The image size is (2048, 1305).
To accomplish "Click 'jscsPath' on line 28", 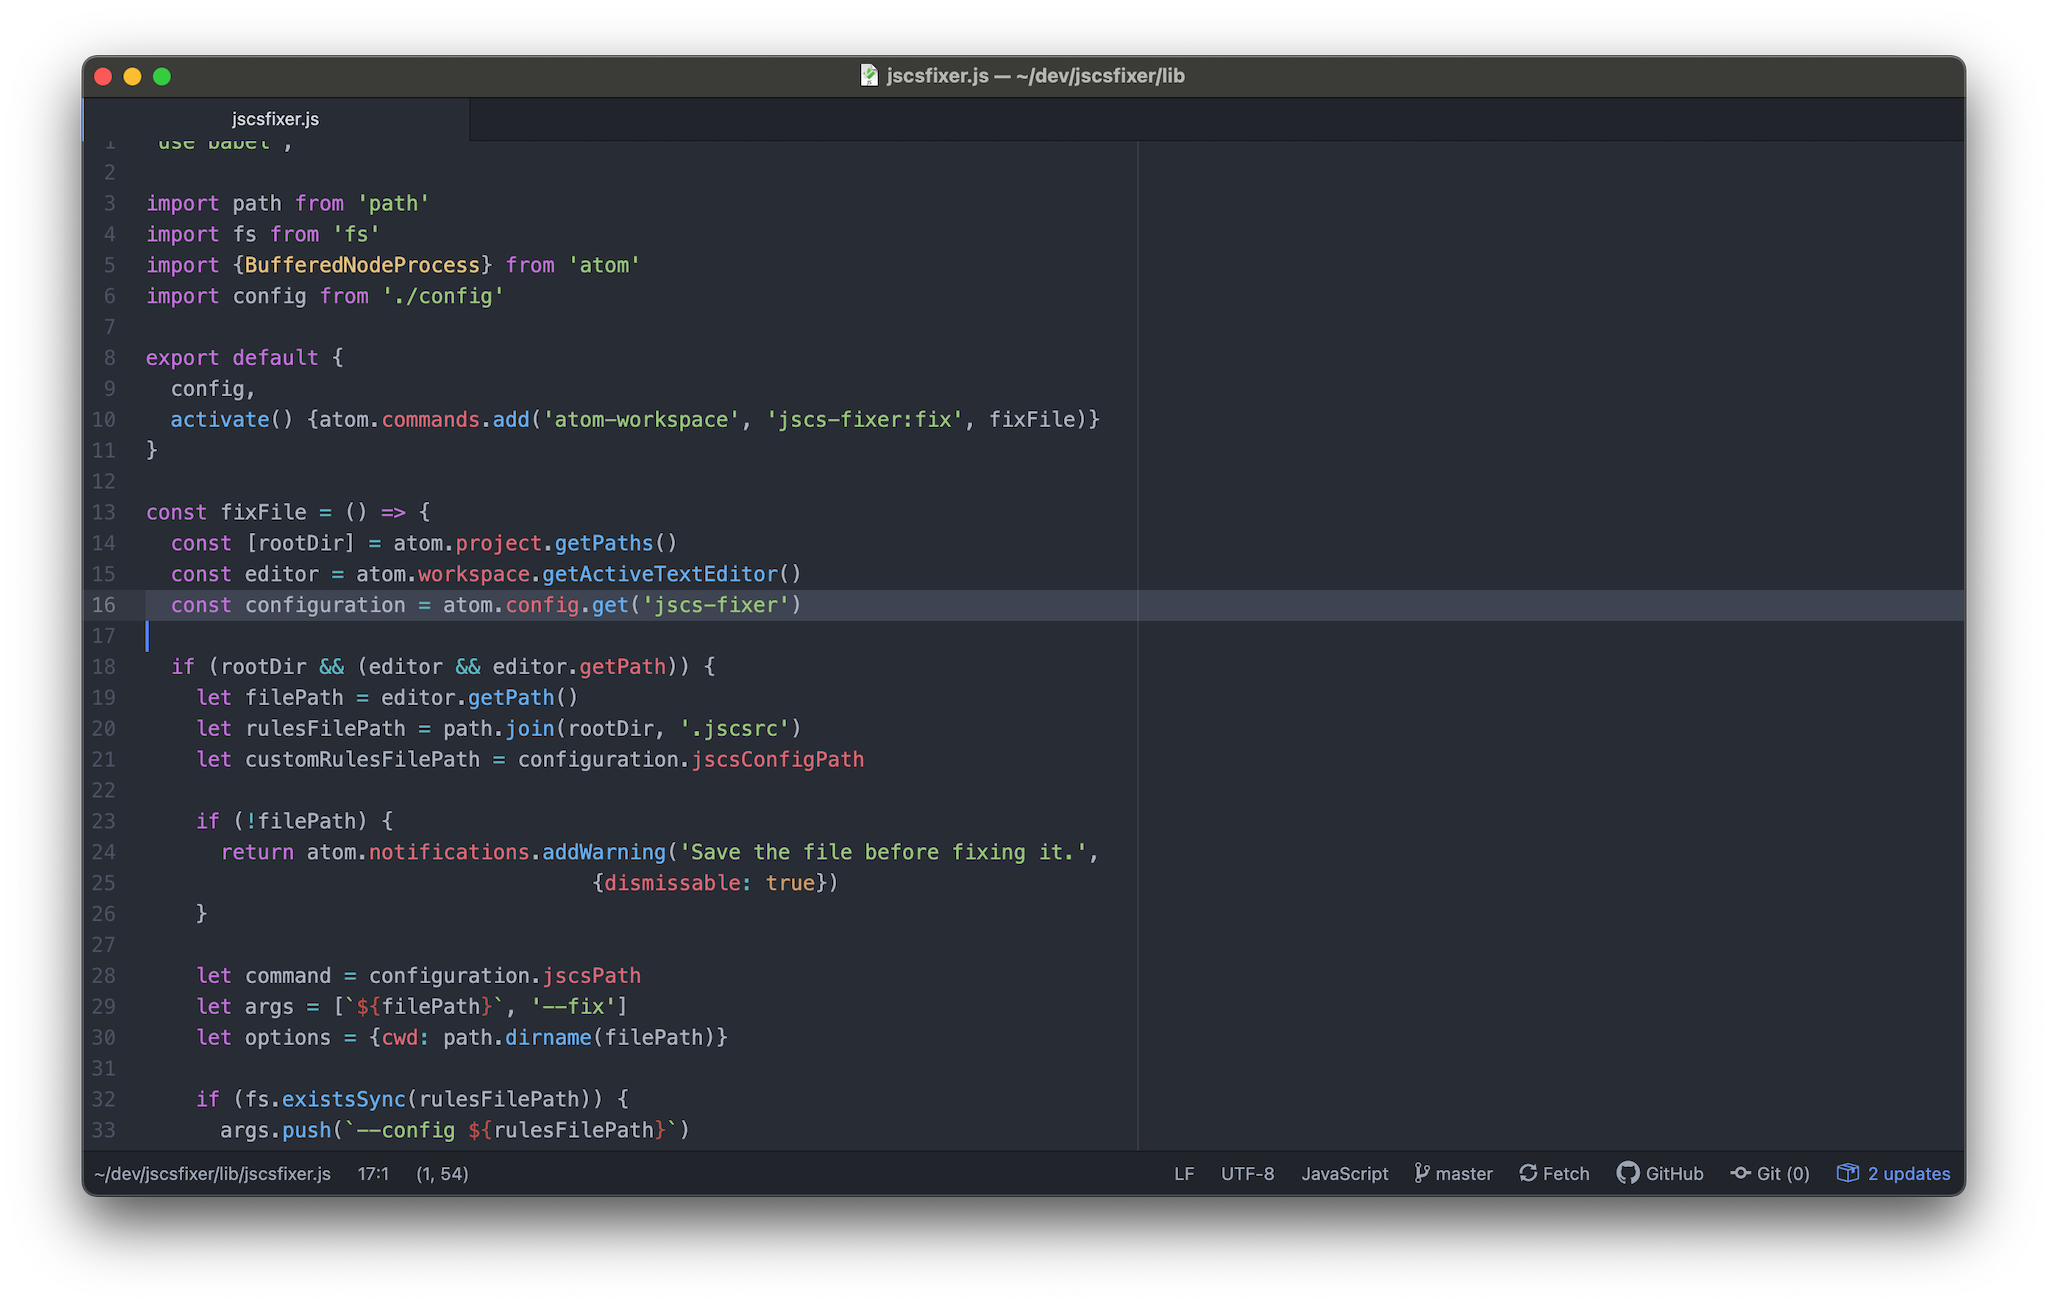I will 592,975.
